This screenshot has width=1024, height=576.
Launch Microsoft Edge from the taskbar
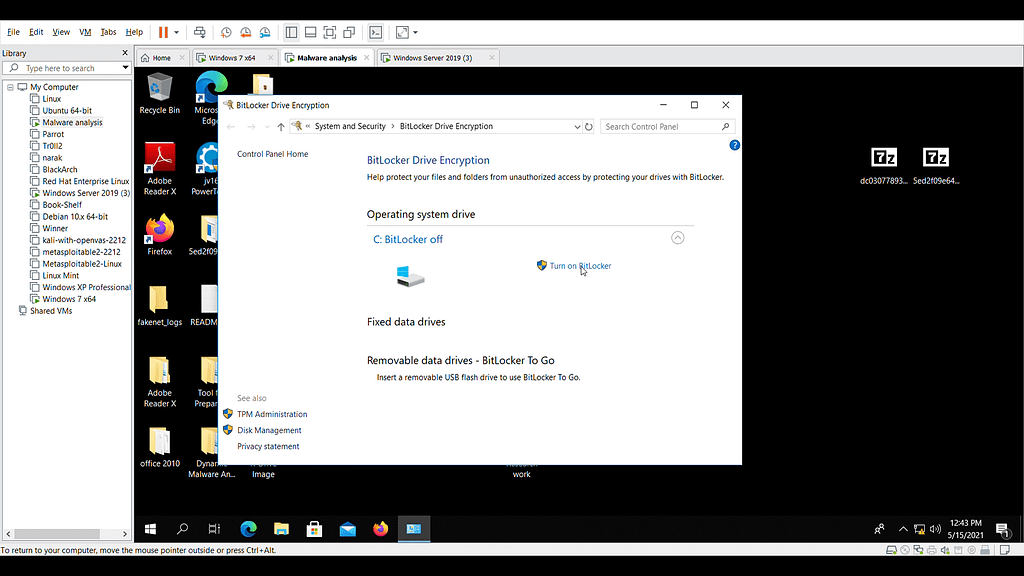click(248, 529)
